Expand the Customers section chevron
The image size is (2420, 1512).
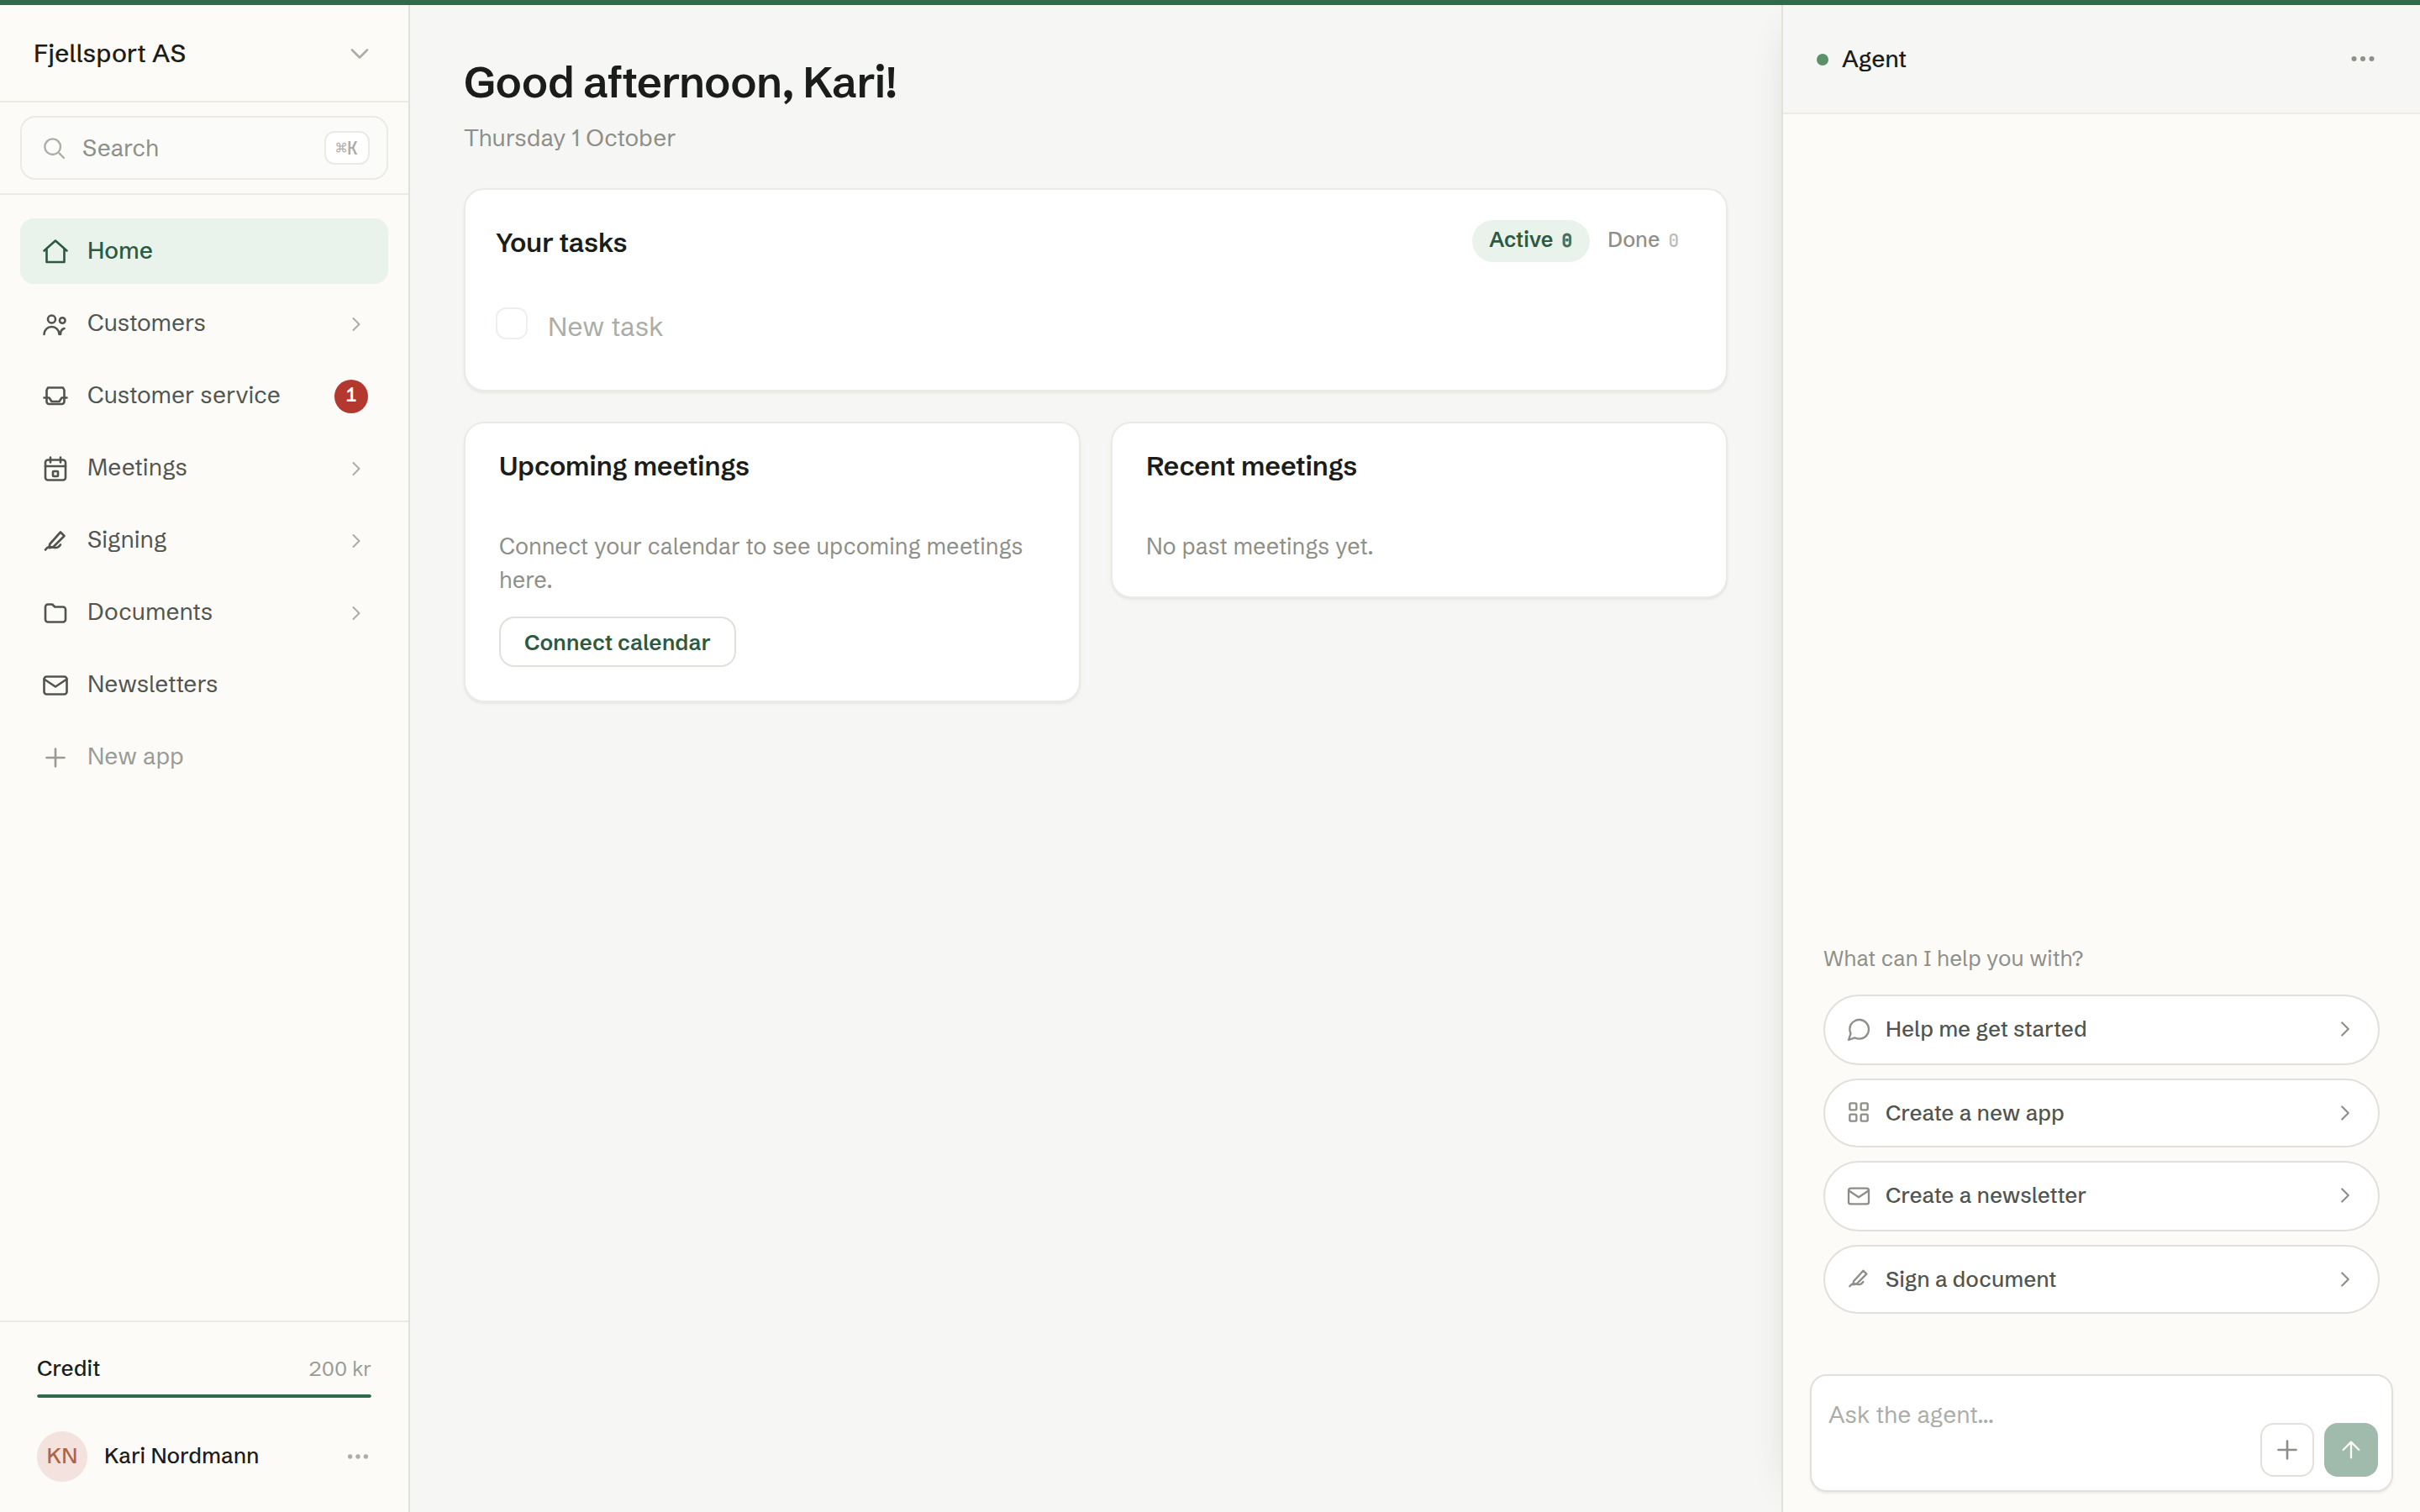point(356,324)
